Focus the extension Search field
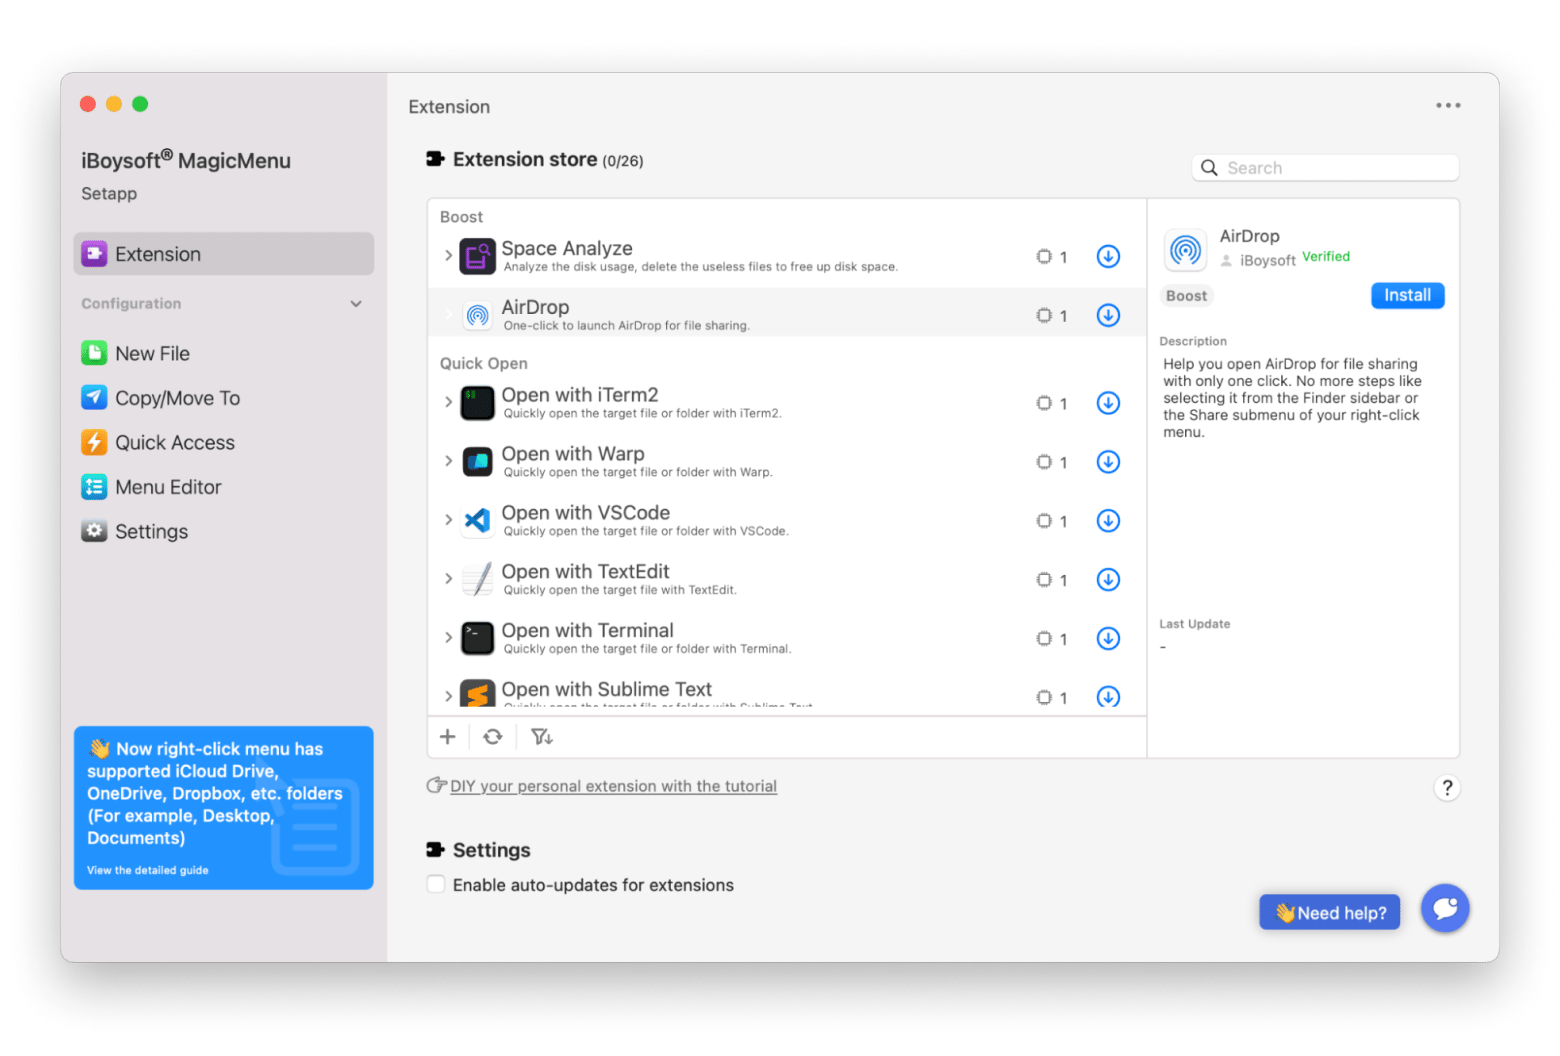 point(1325,168)
